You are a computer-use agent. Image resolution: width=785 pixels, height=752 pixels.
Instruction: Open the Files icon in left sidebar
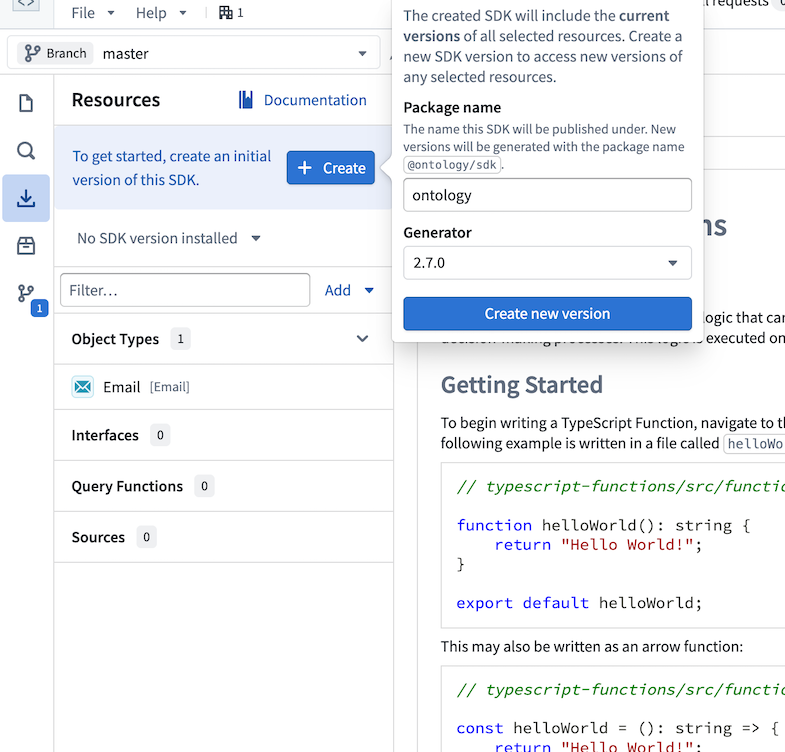click(26, 103)
